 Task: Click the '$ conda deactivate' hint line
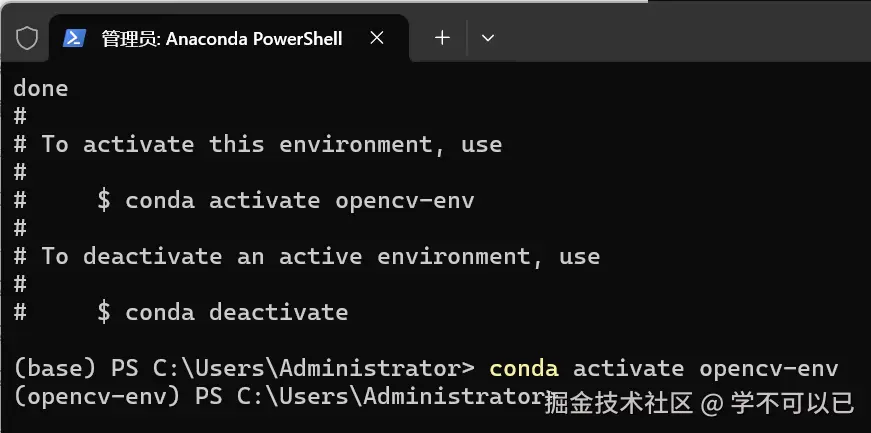222,312
